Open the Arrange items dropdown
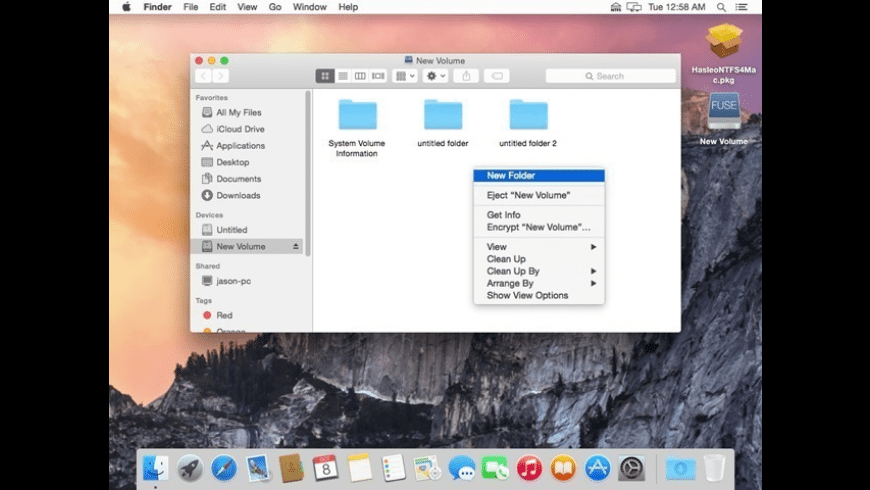This screenshot has height=490, width=870. point(405,76)
